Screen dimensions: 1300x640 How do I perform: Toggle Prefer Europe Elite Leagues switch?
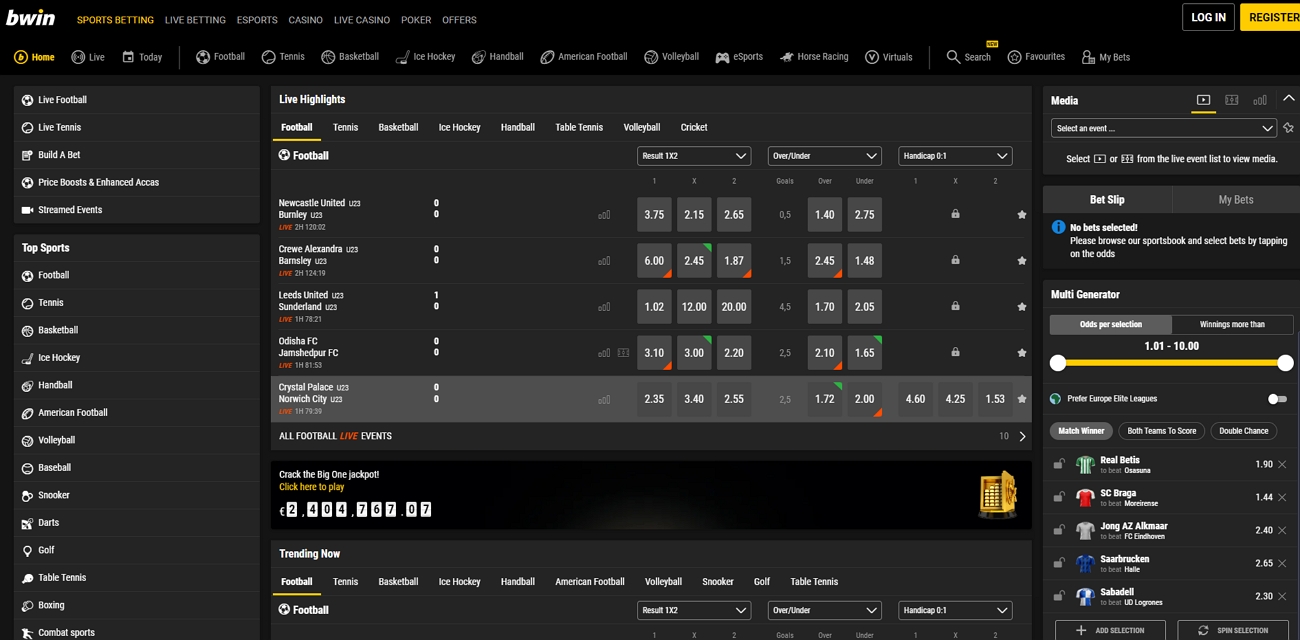[1277, 398]
